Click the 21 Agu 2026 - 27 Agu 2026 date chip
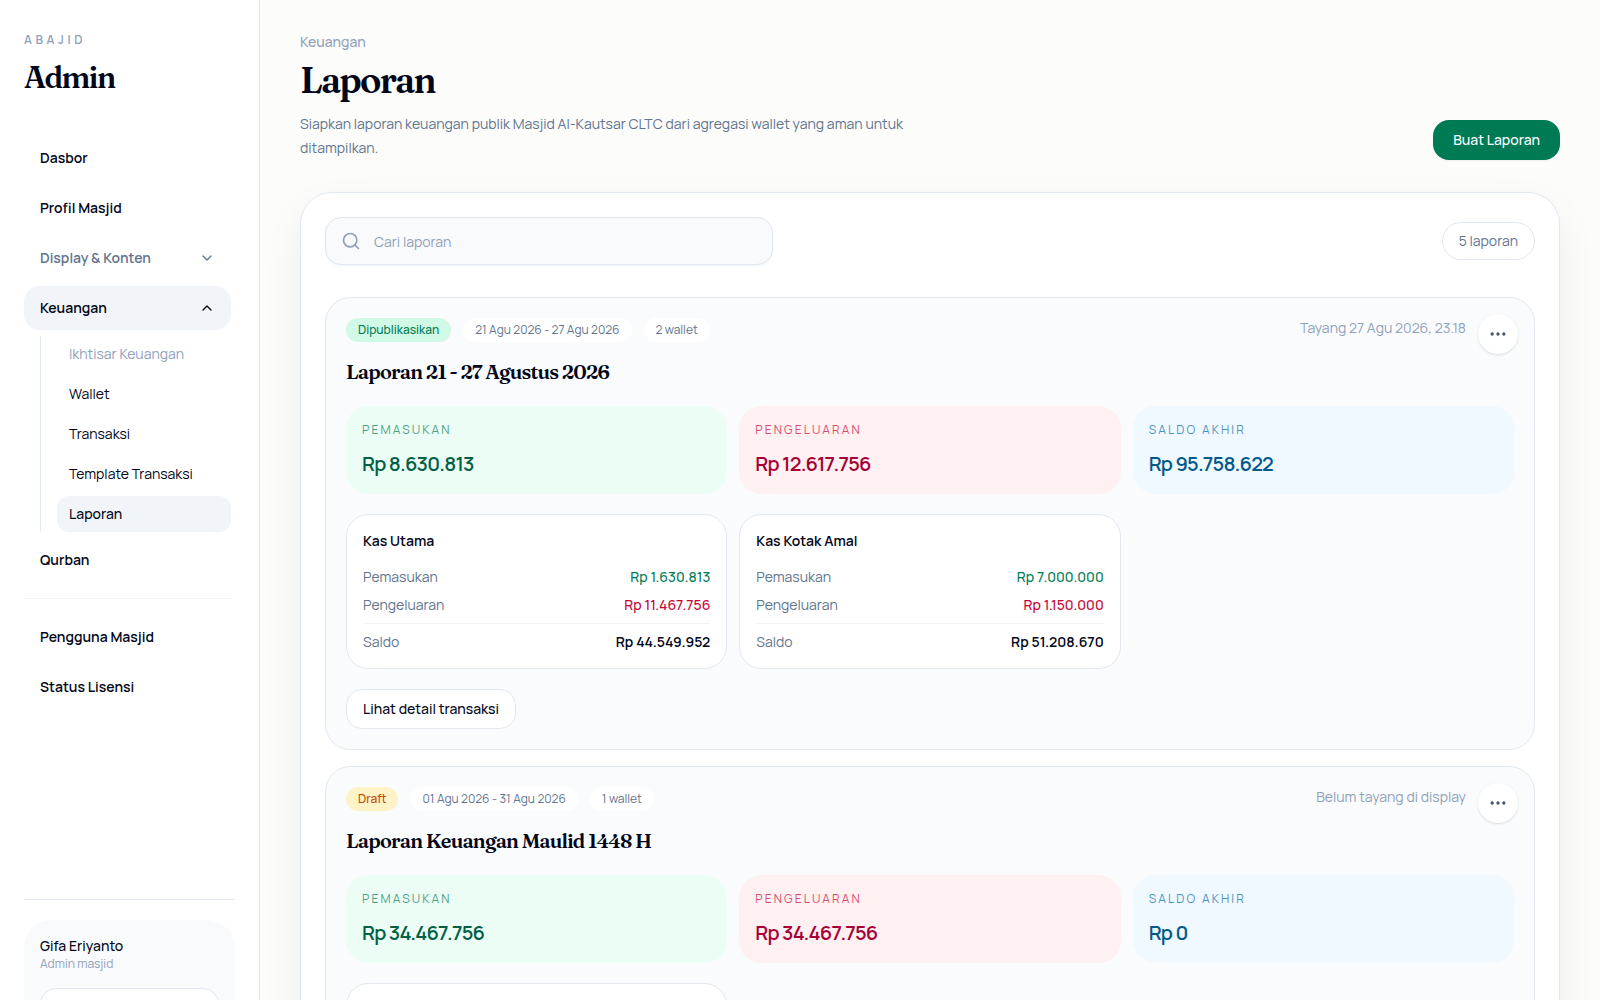Viewport: 1600px width, 1000px height. click(x=547, y=330)
